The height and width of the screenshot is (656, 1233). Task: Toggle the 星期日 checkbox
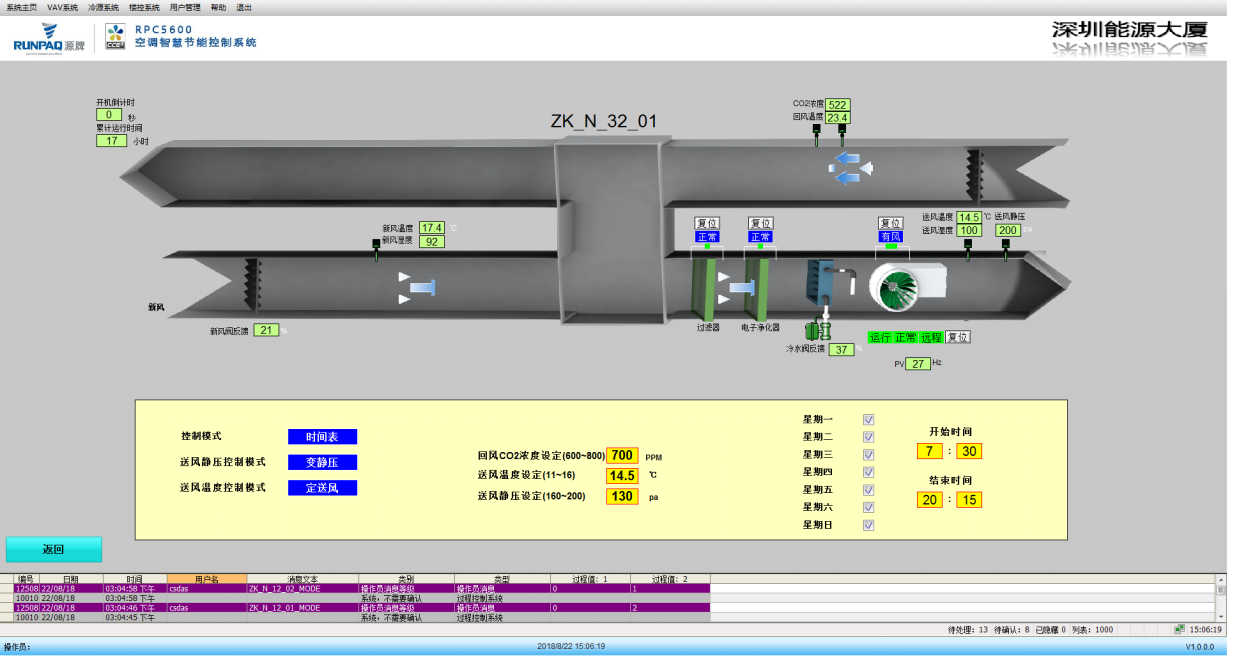pyautogui.click(x=869, y=525)
